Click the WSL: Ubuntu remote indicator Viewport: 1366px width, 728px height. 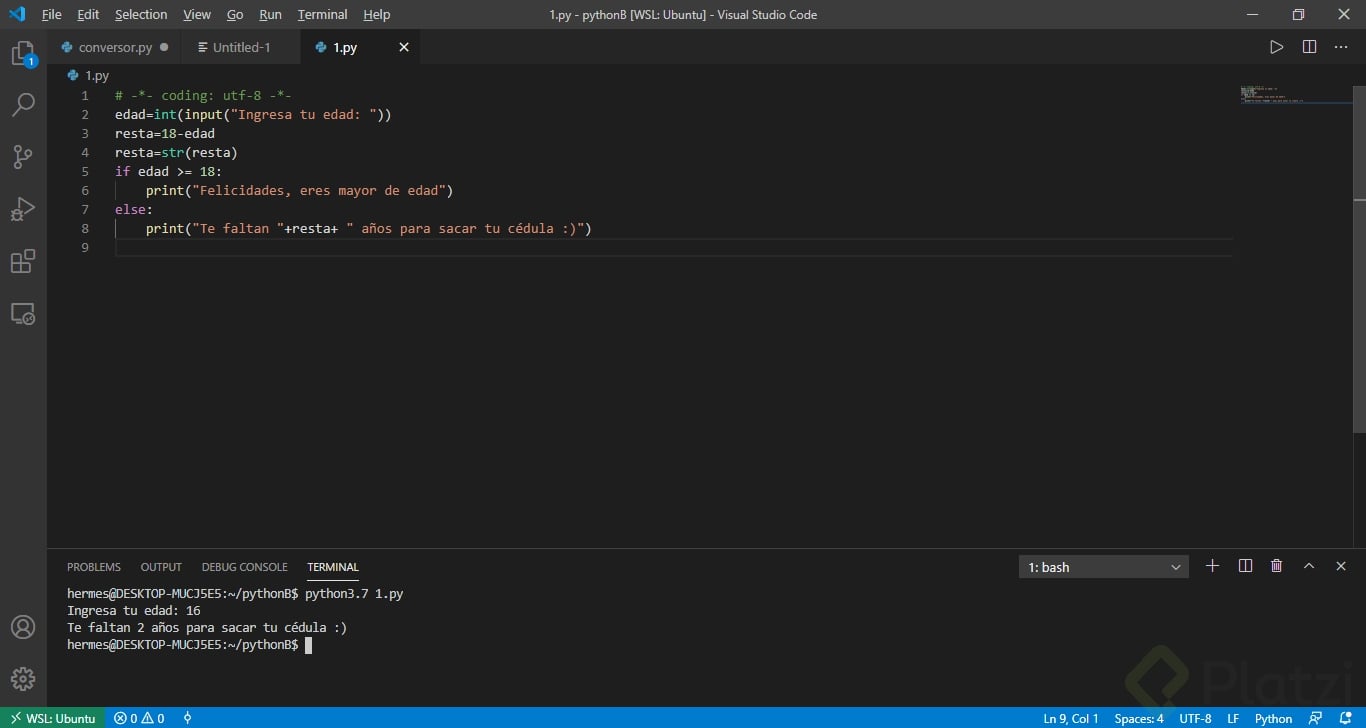53,718
